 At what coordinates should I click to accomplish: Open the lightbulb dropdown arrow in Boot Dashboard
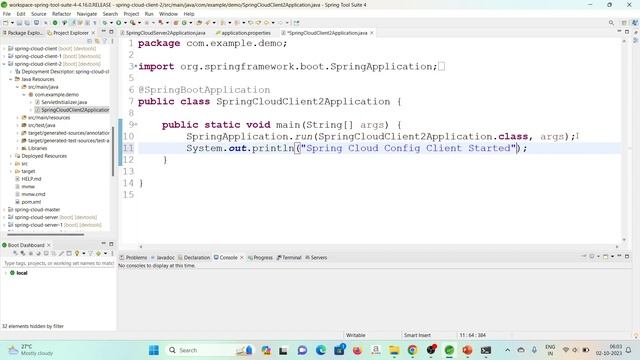coord(84,253)
